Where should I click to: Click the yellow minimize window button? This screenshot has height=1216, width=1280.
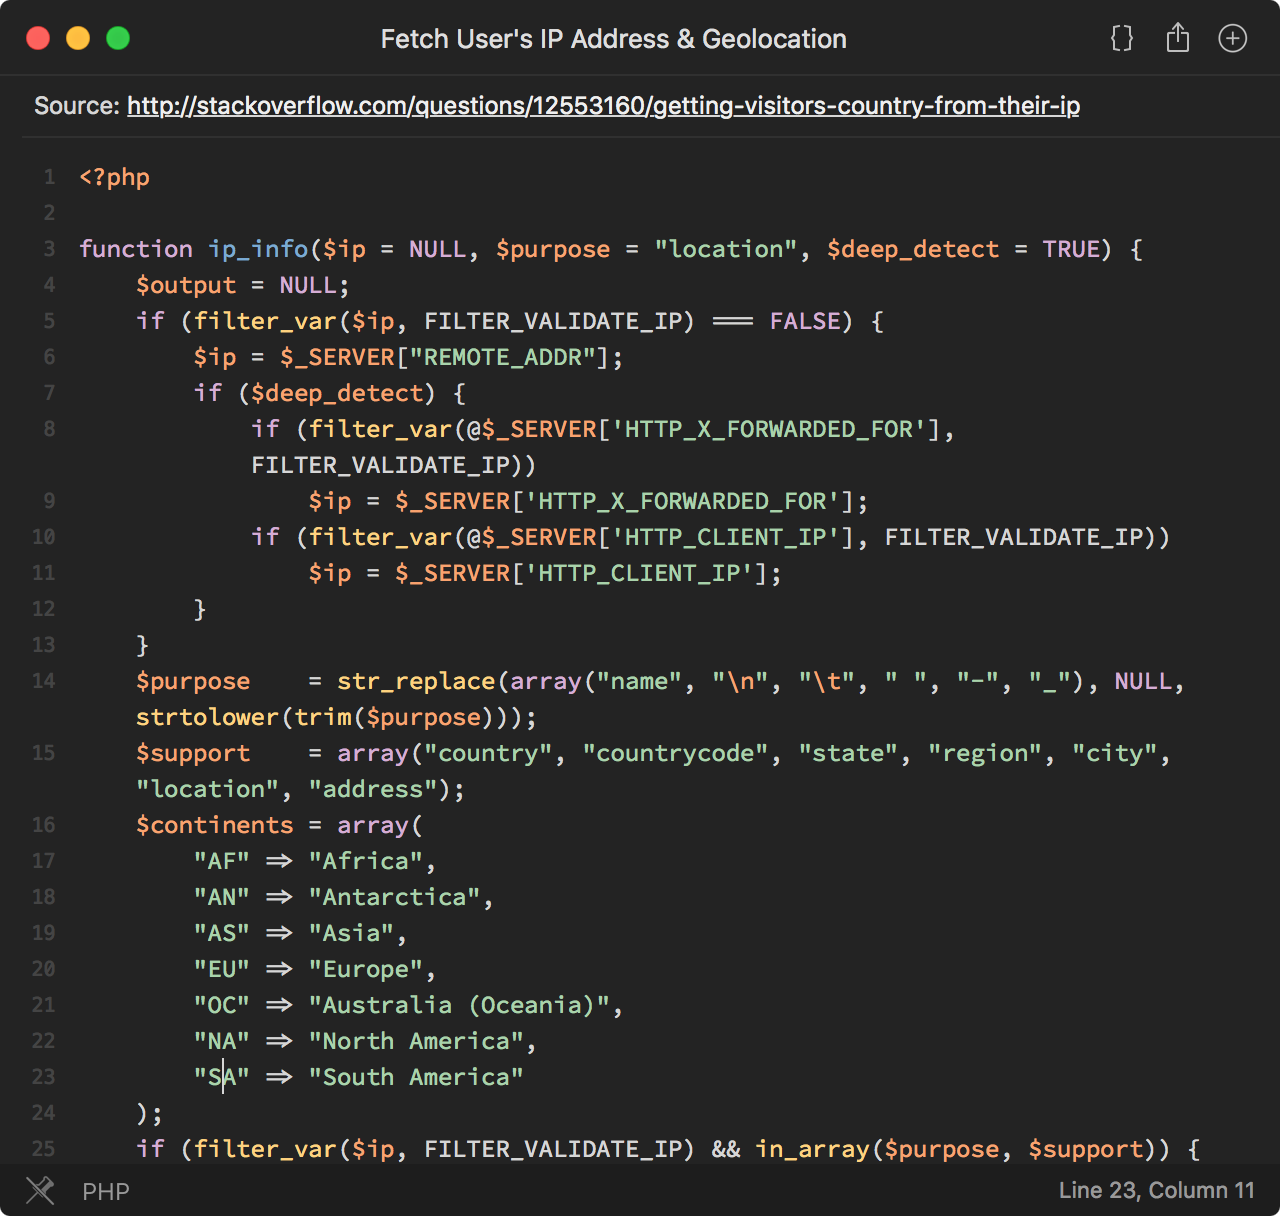78,39
